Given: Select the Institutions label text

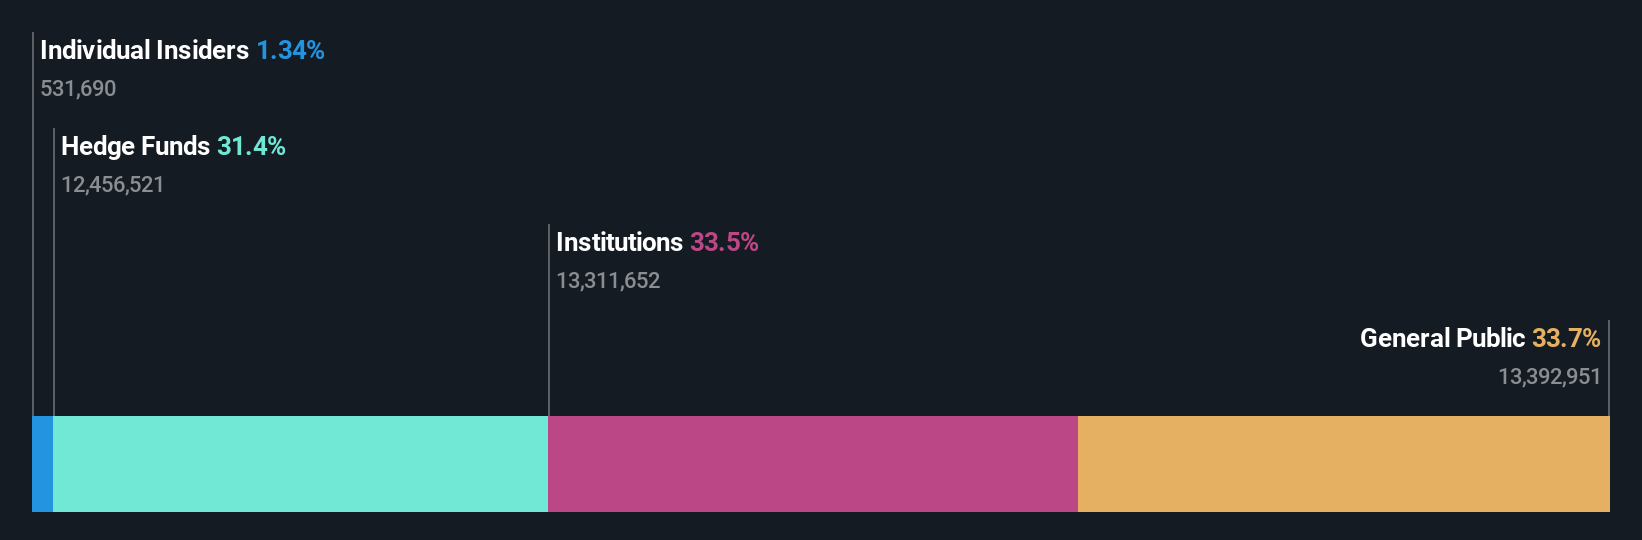Looking at the screenshot, I should click(619, 242).
